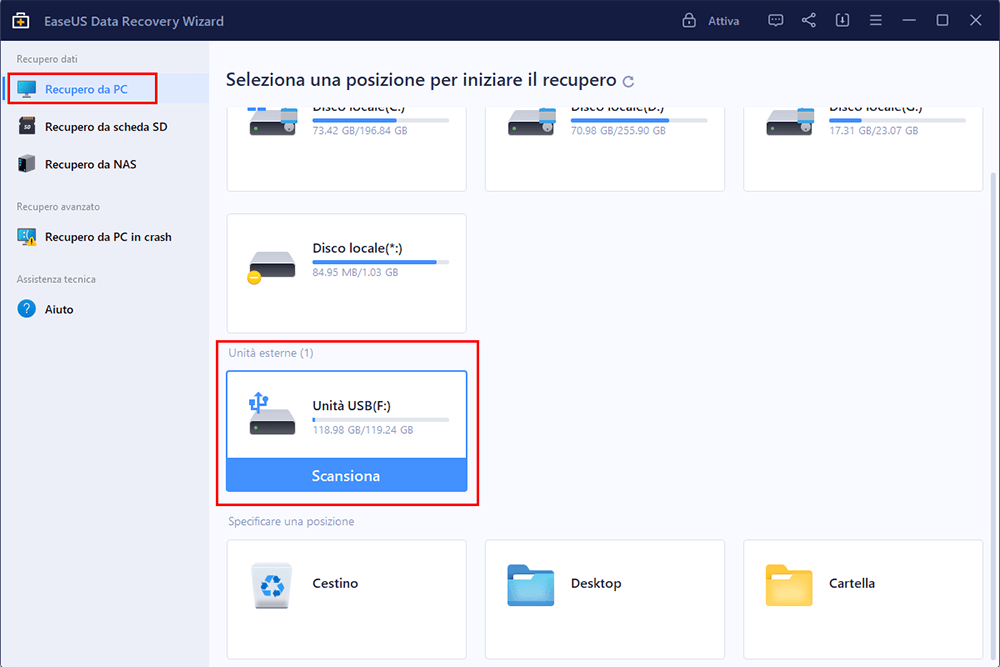Open Recupero da PC in crash
1000x667 pixels.
(106, 237)
